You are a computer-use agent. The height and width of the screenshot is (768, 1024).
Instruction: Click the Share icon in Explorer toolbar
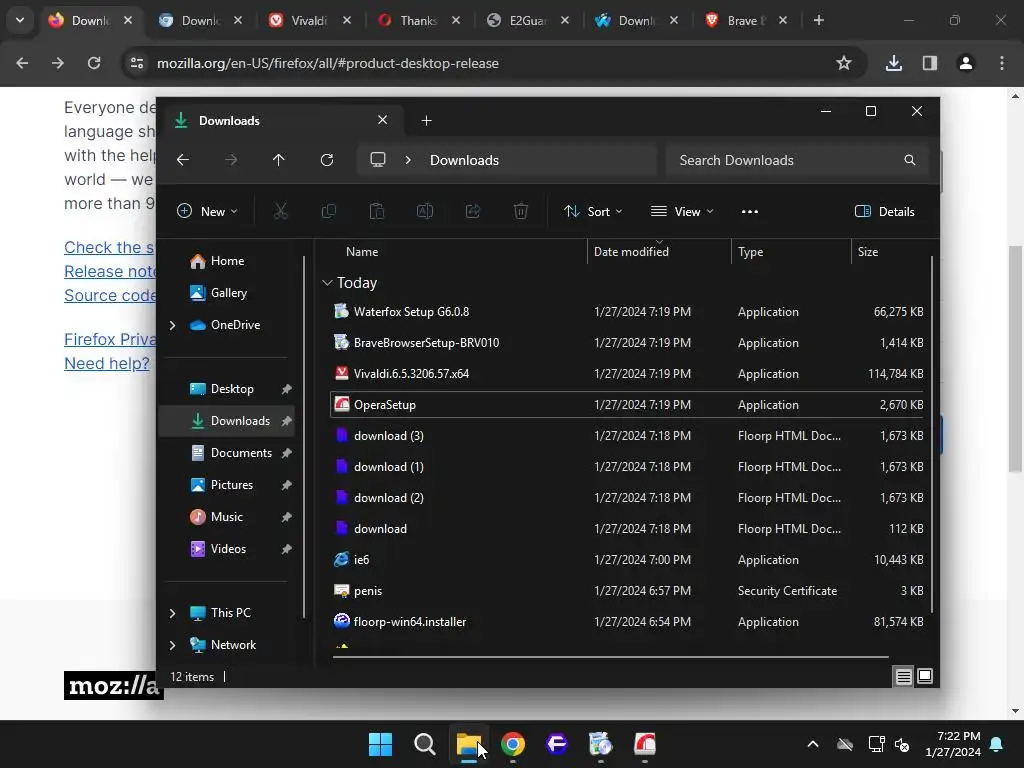tap(473, 211)
